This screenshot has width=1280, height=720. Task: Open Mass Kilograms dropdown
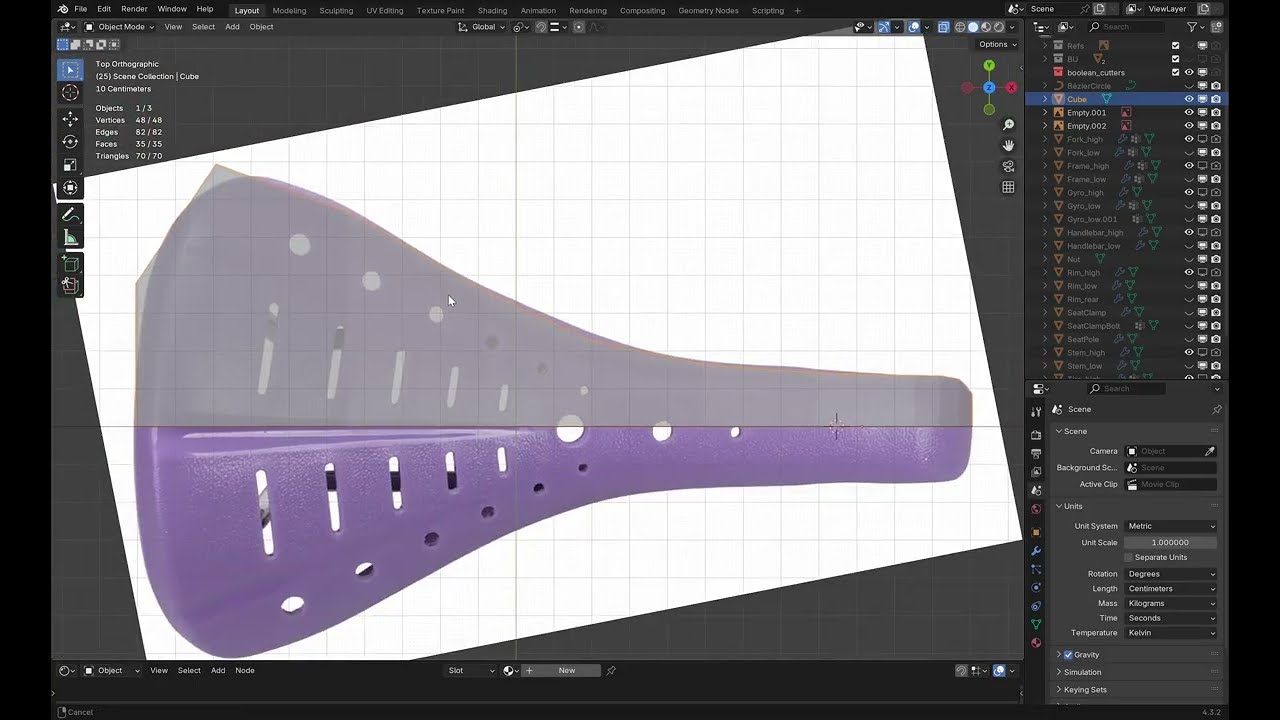(x=1171, y=603)
